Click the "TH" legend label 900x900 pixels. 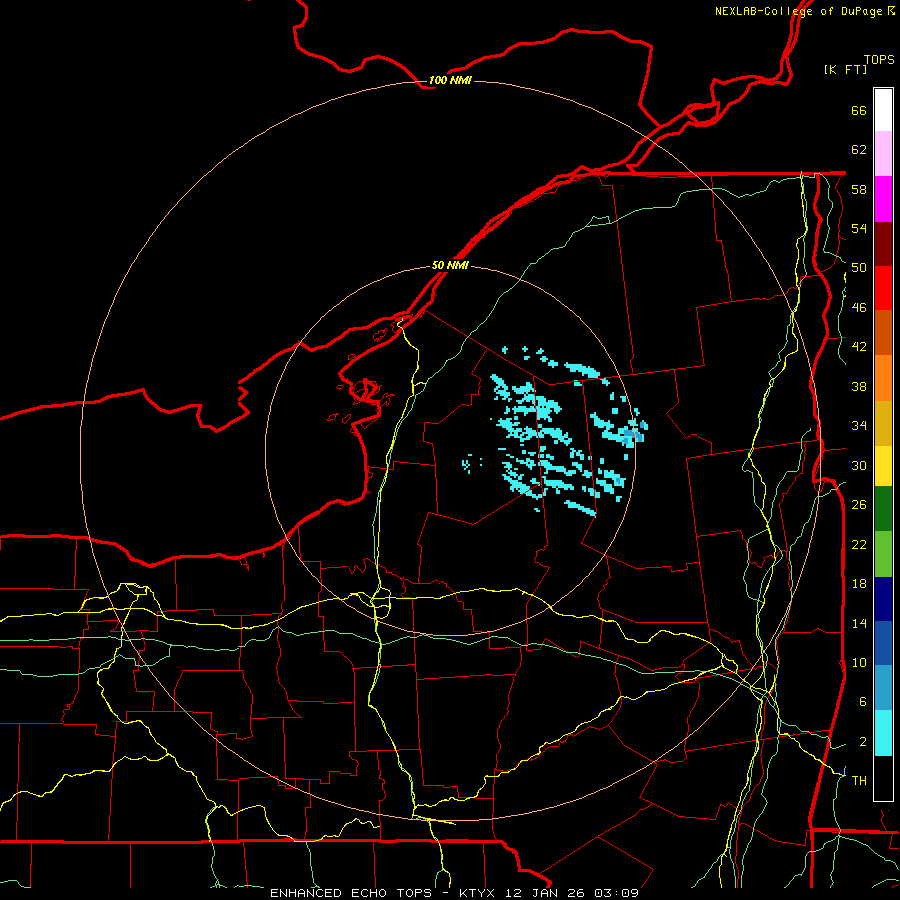pos(859,781)
